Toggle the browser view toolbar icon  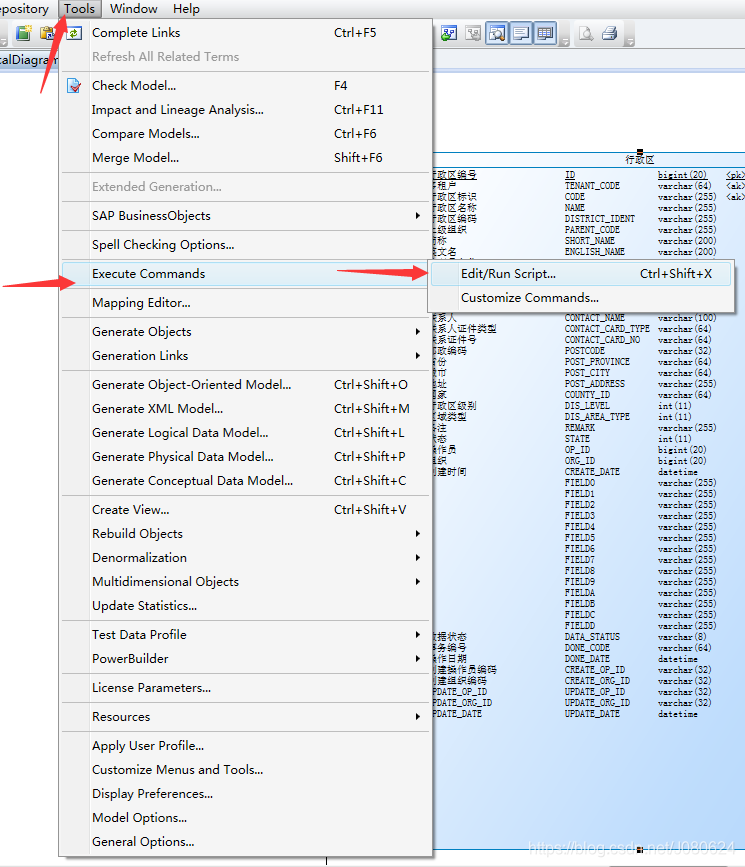coord(497,34)
